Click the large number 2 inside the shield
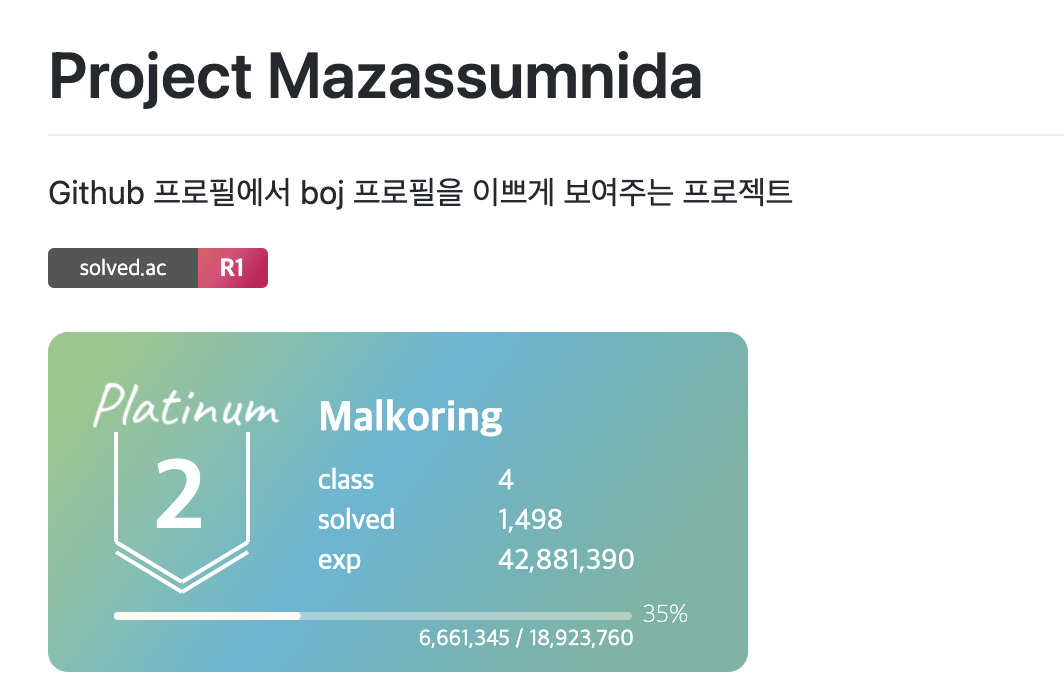The height and width of the screenshot is (700, 1064). [179, 494]
